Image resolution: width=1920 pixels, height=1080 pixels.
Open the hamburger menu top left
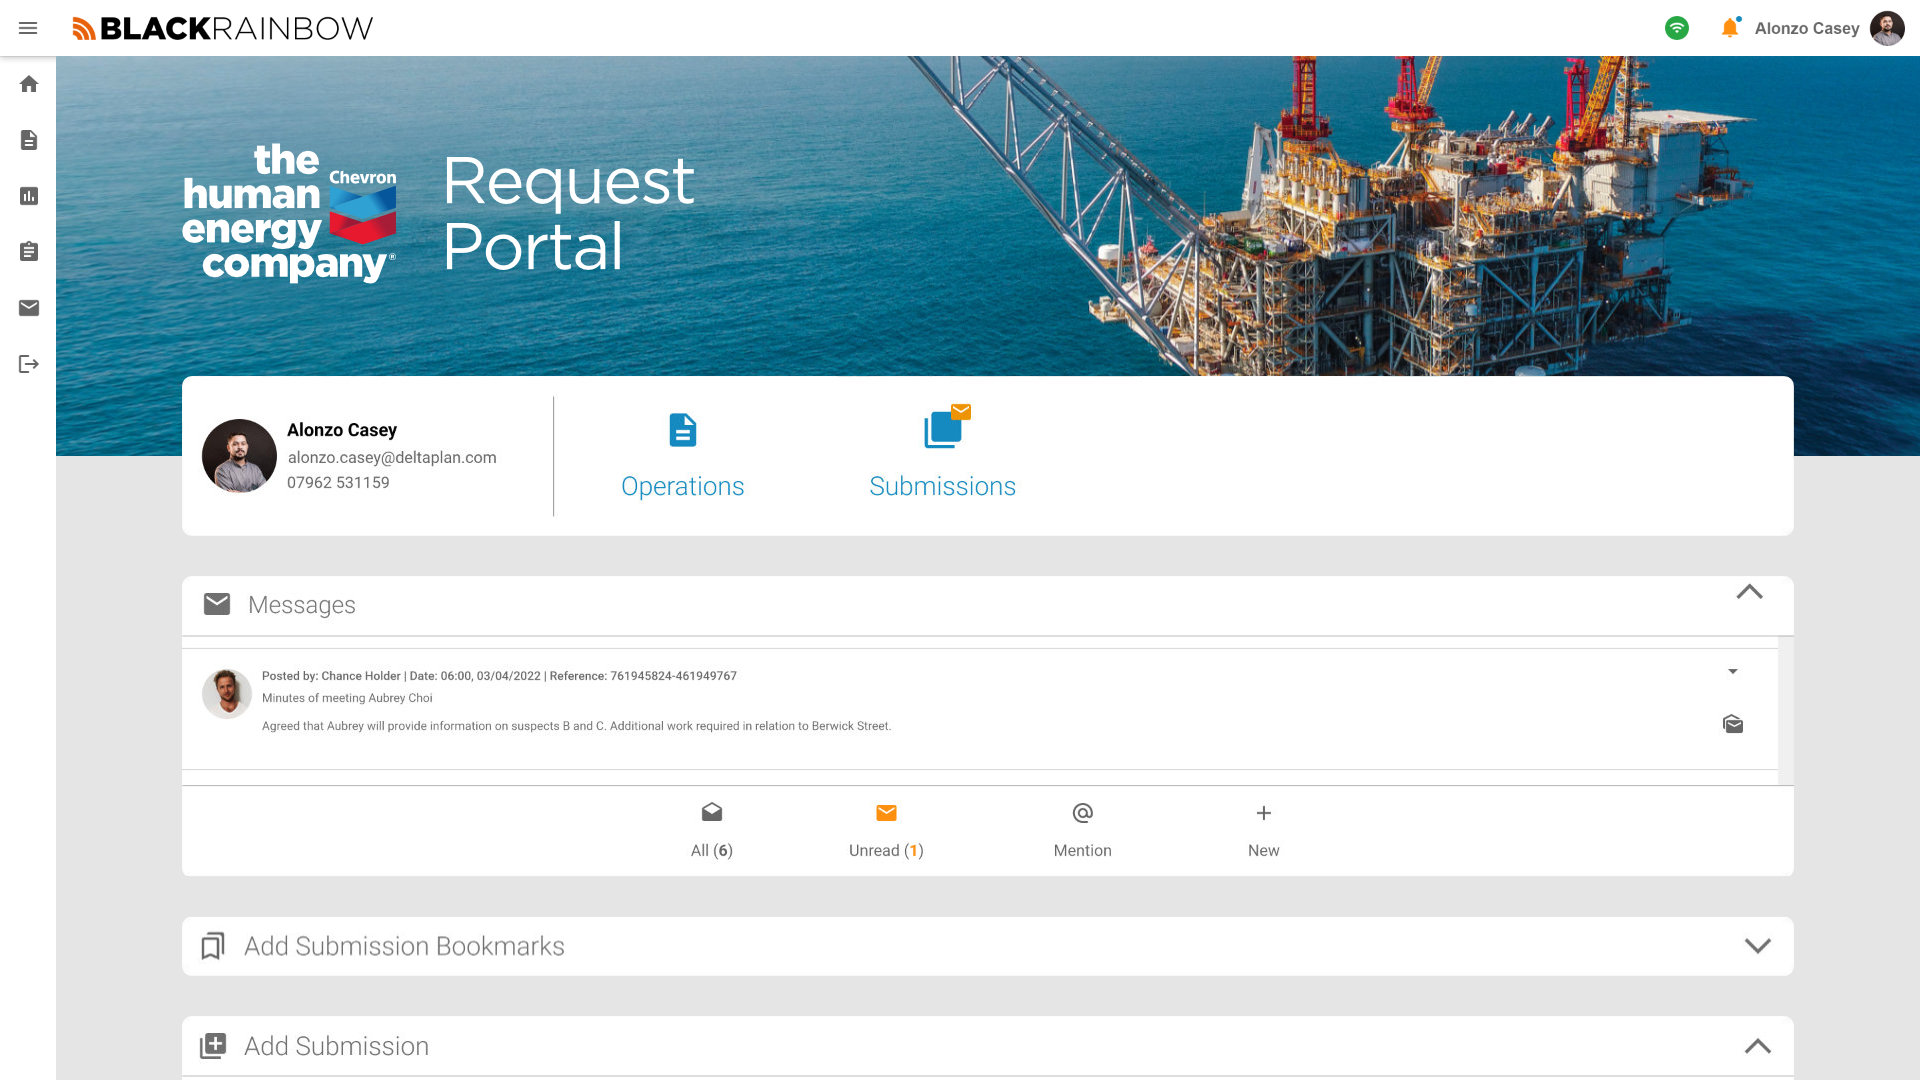point(28,28)
